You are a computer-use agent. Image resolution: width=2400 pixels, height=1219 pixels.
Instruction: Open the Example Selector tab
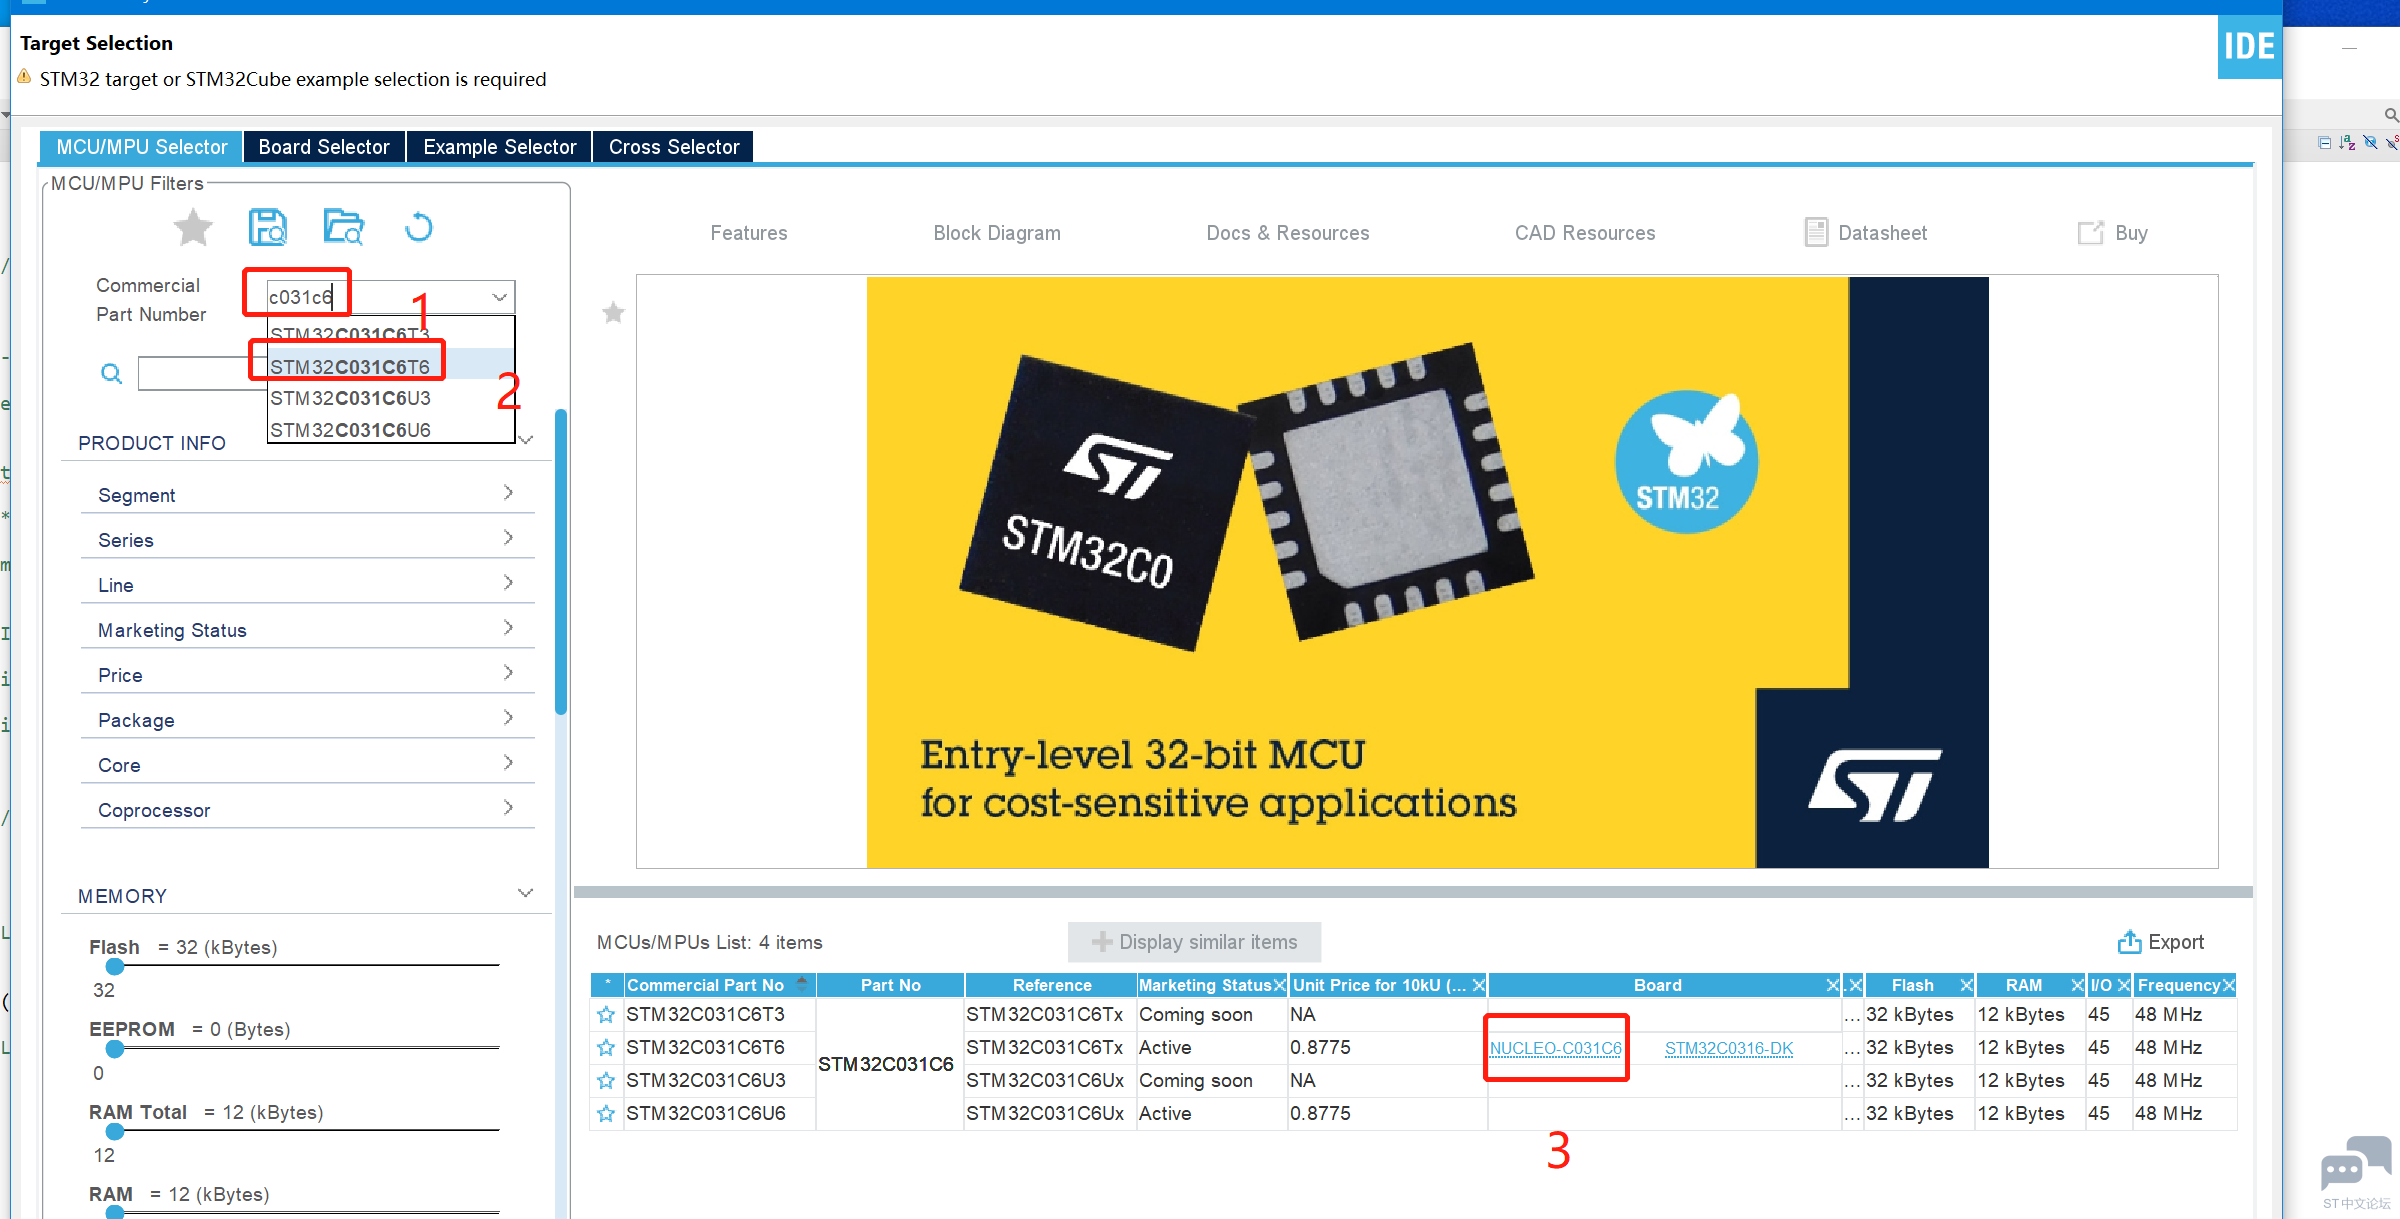point(499,147)
